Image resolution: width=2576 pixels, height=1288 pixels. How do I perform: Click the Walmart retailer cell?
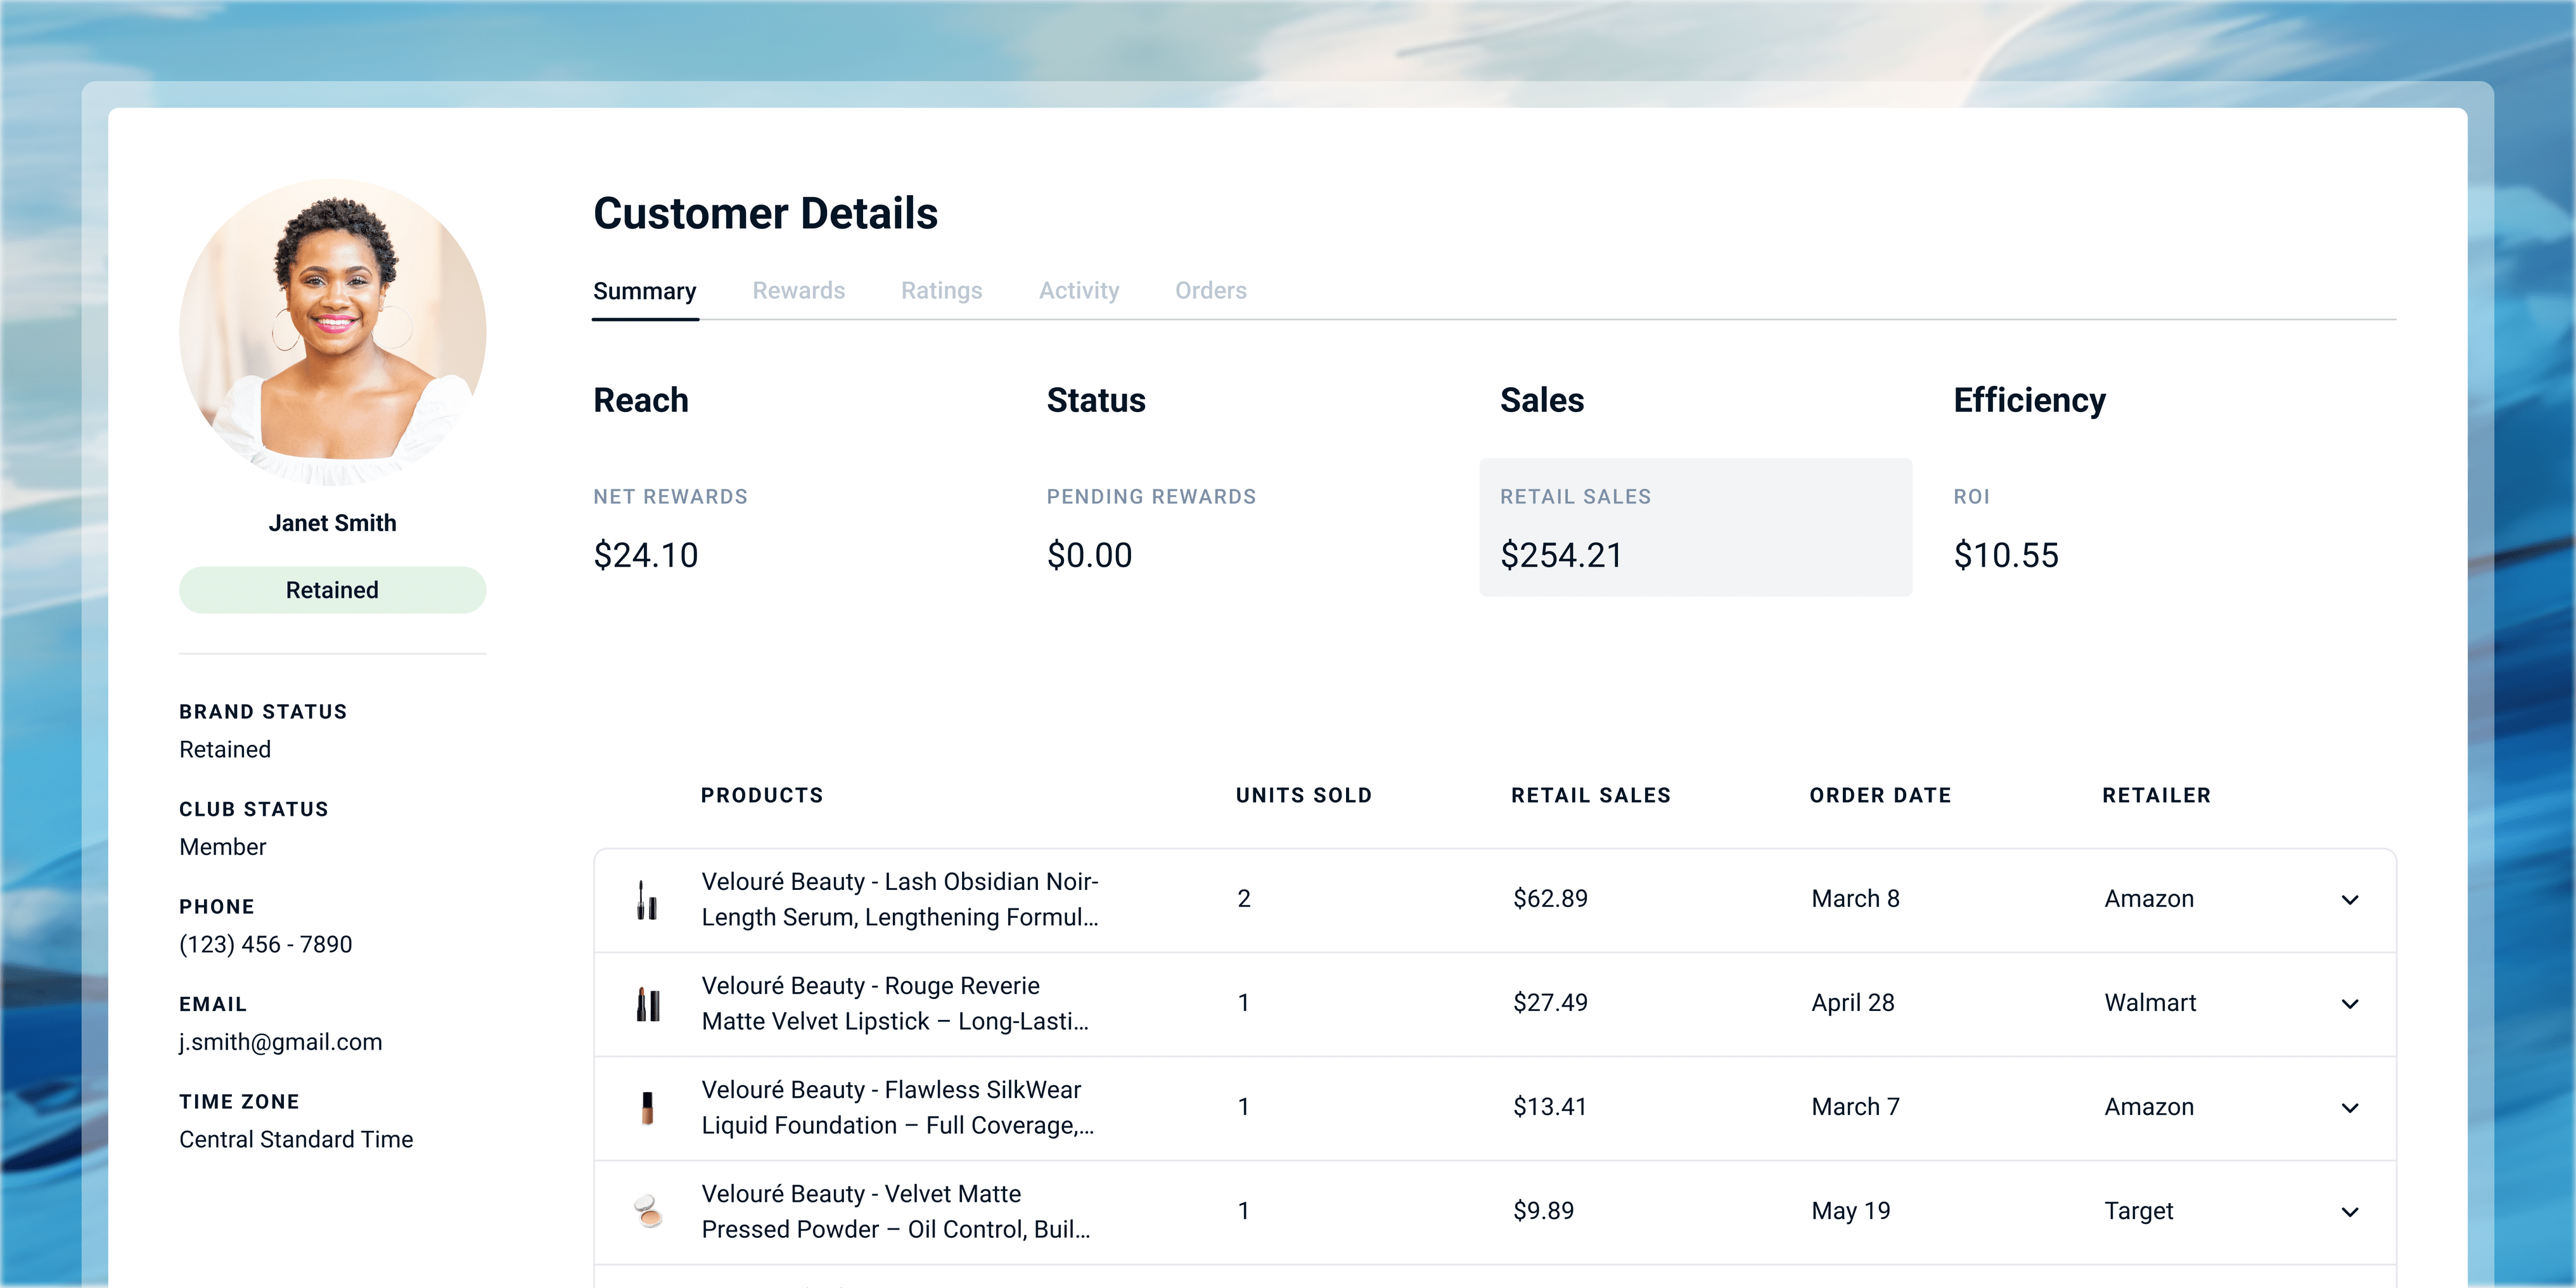[2150, 1003]
